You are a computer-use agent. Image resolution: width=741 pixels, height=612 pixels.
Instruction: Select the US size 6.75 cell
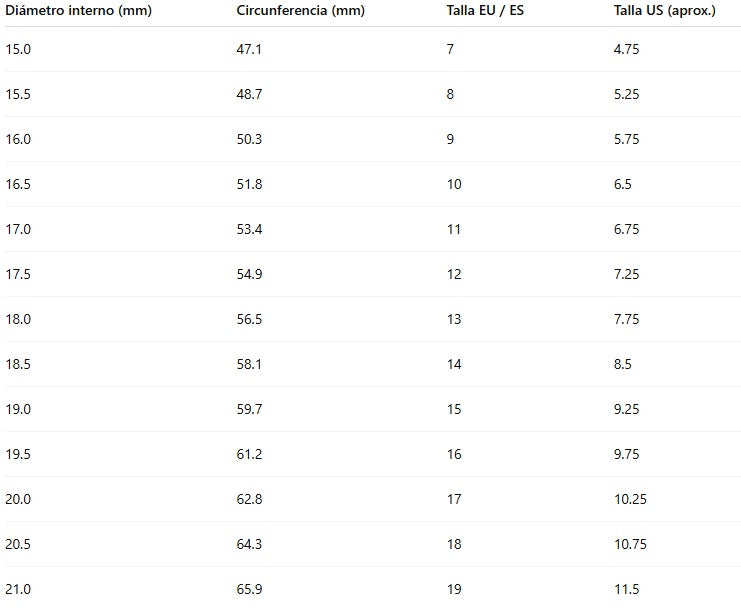coord(626,229)
